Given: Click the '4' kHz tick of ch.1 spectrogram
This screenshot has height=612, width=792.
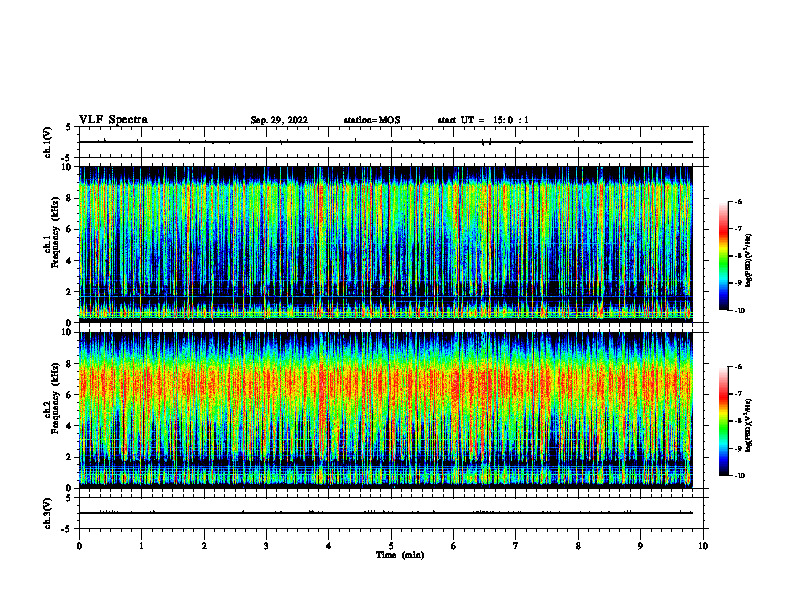Looking at the screenshot, I should [70, 261].
